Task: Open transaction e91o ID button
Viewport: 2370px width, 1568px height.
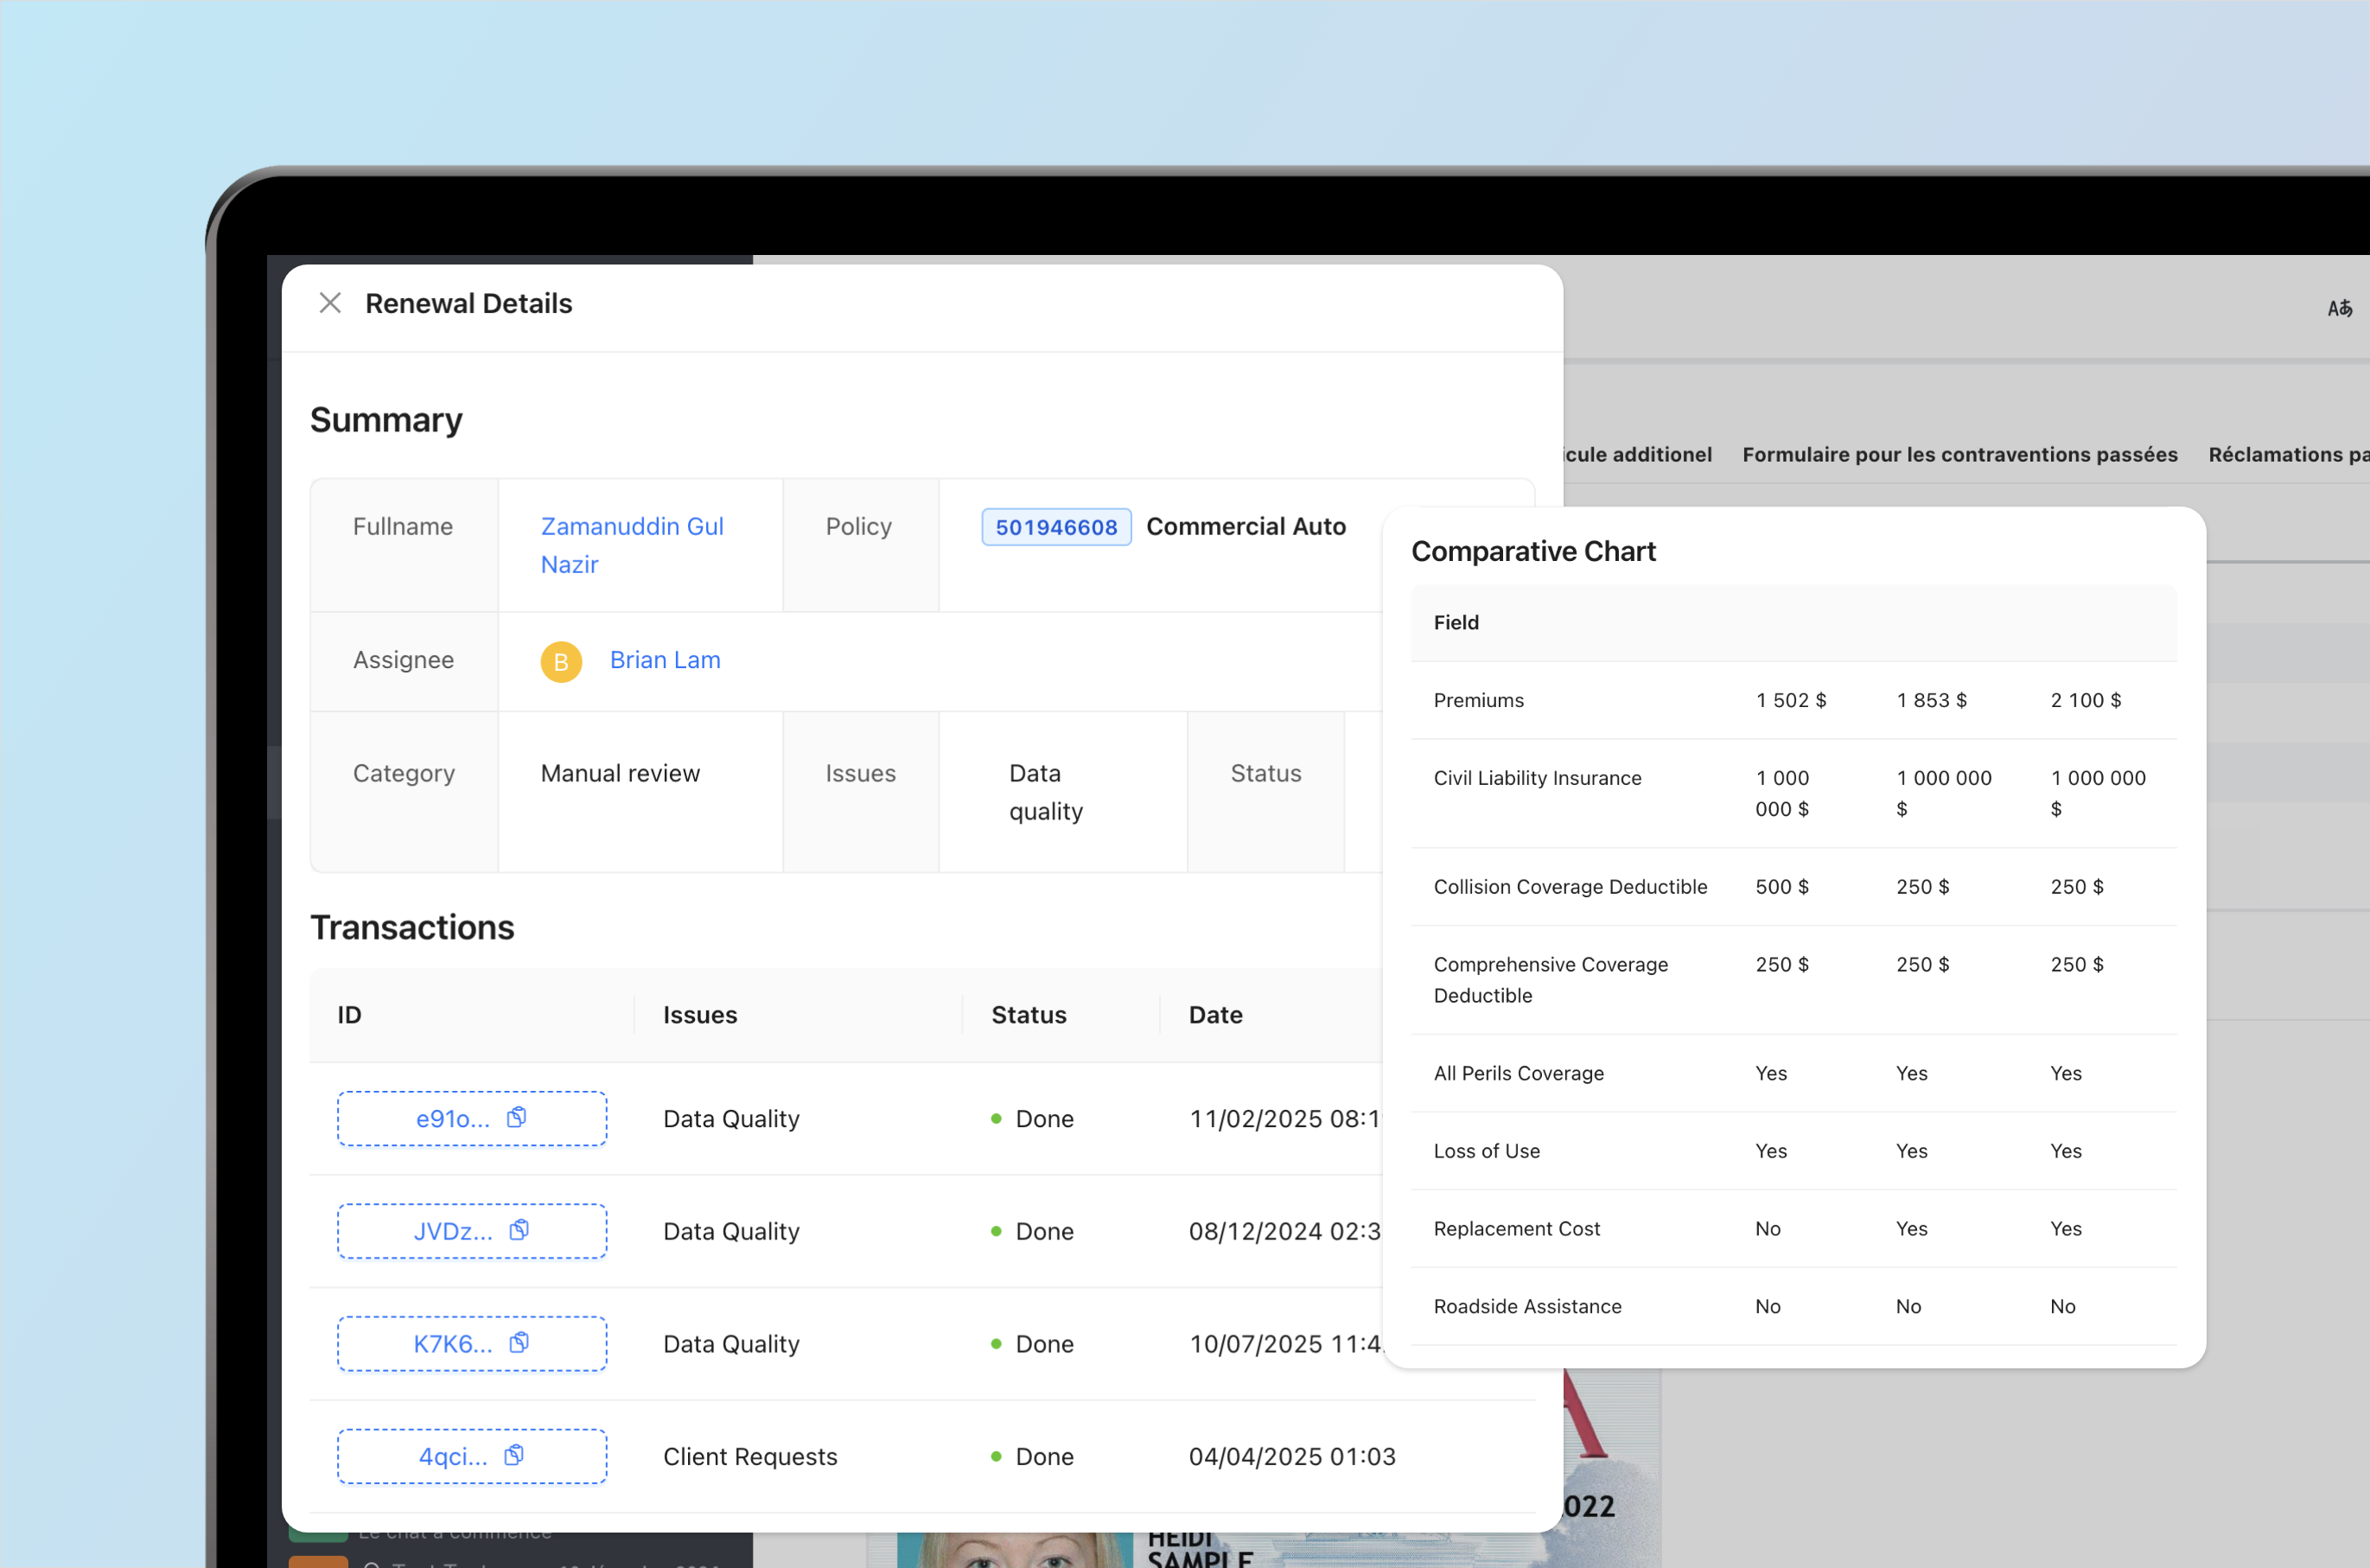Action: coord(452,1119)
